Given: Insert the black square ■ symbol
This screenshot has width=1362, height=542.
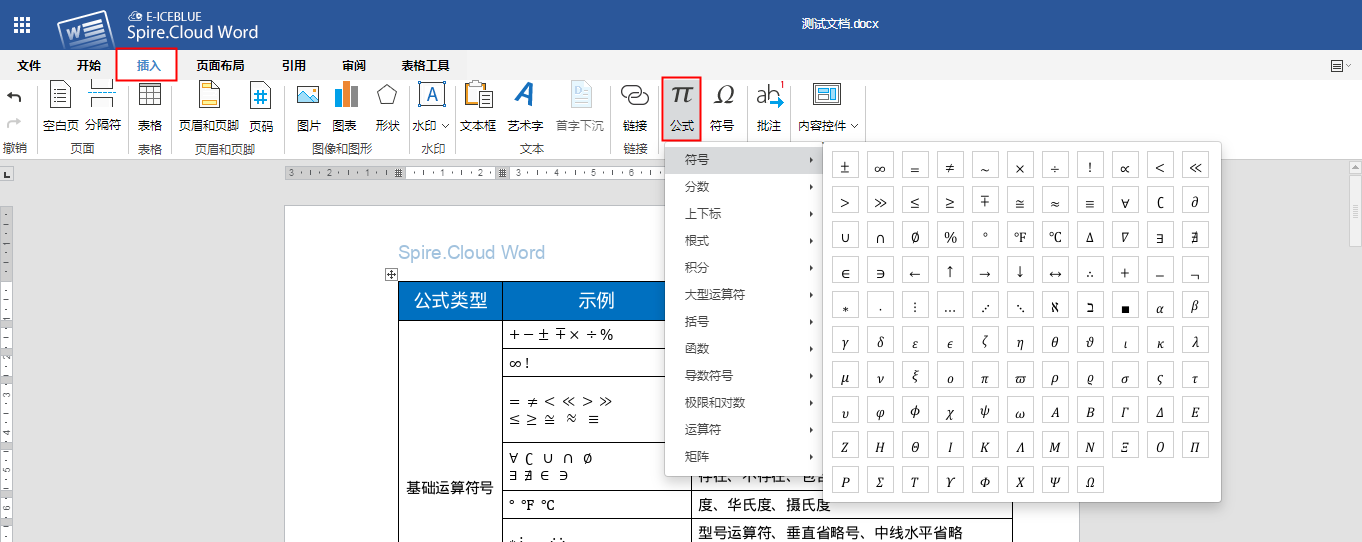Looking at the screenshot, I should click(1125, 307).
